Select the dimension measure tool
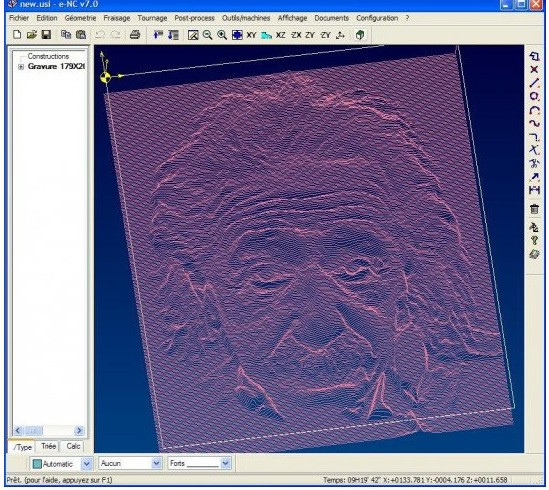 point(534,190)
